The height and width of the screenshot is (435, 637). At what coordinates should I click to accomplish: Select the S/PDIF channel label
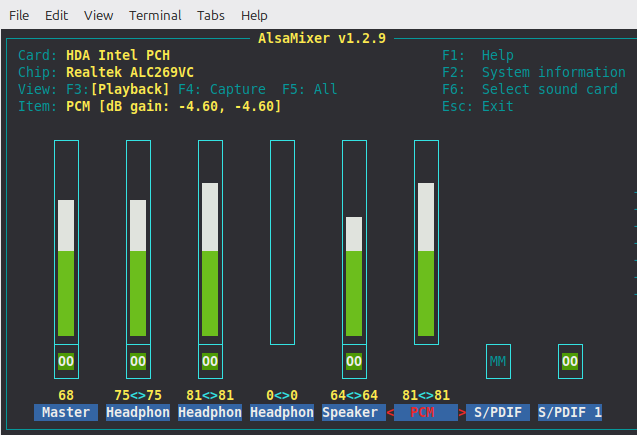click(x=498, y=412)
